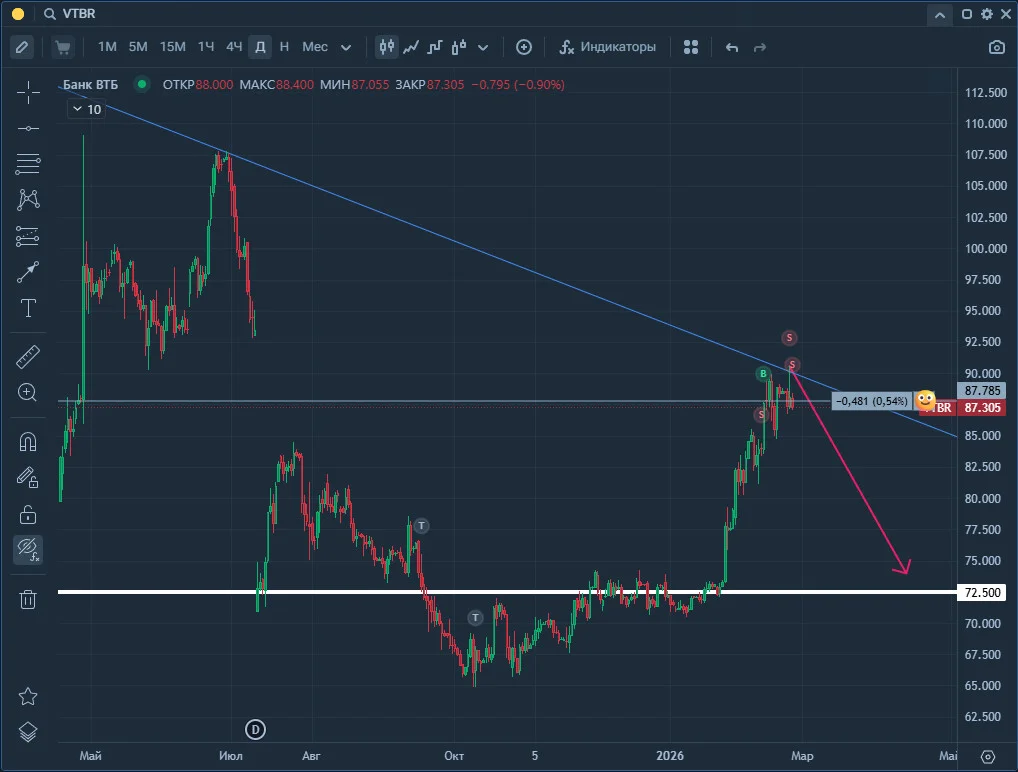
Task: Open favorites with the star icon
Action: point(28,697)
